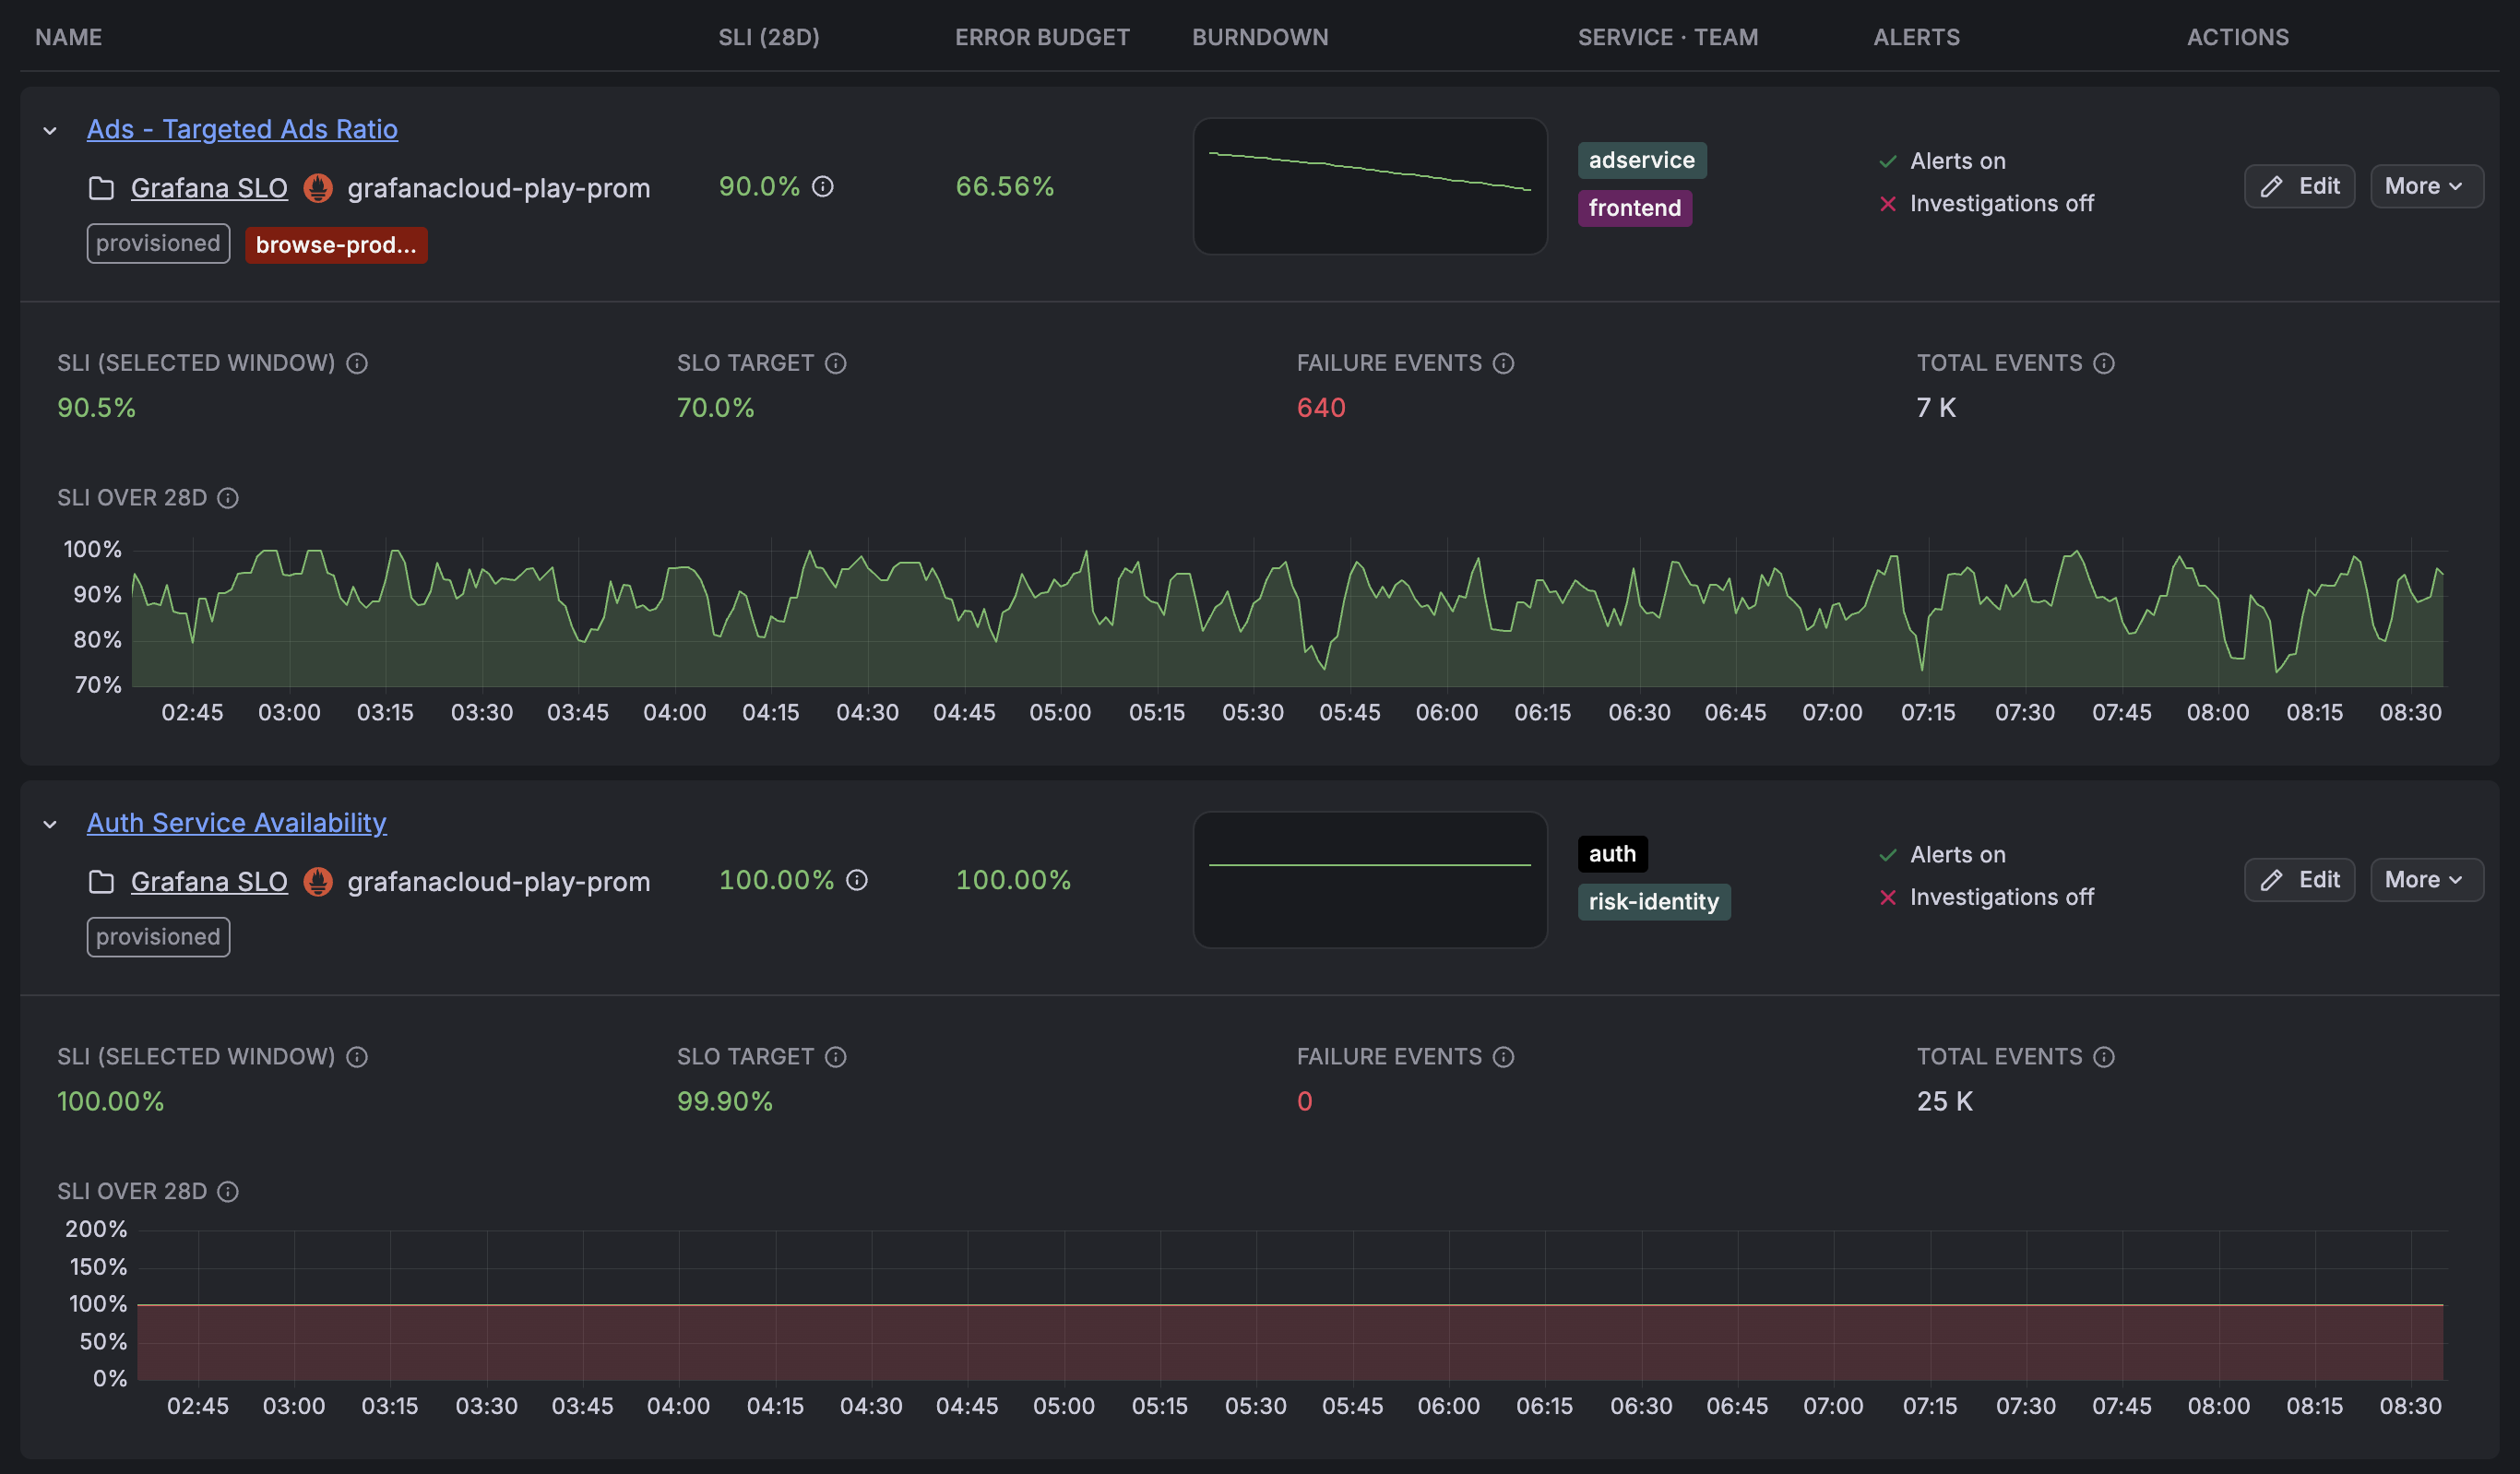Click info icon next to Ads SLI Over 28D
This screenshot has width=2520, height=1474.
click(x=228, y=498)
